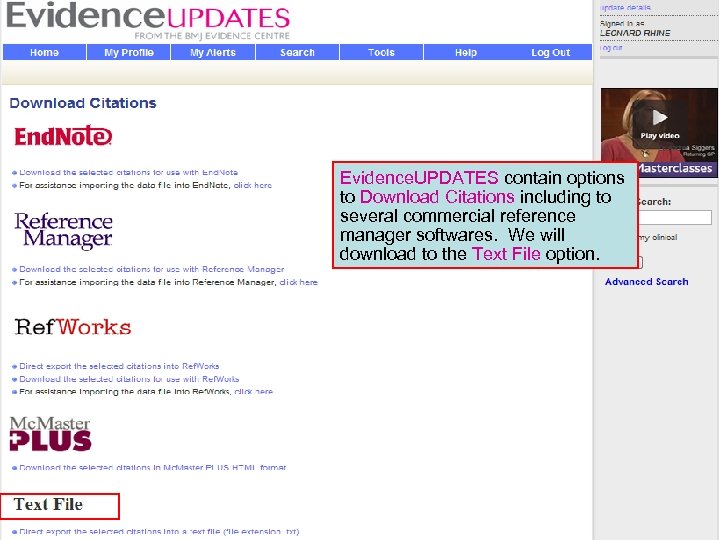Go to My Profile
The image size is (720, 540).
click(129, 52)
